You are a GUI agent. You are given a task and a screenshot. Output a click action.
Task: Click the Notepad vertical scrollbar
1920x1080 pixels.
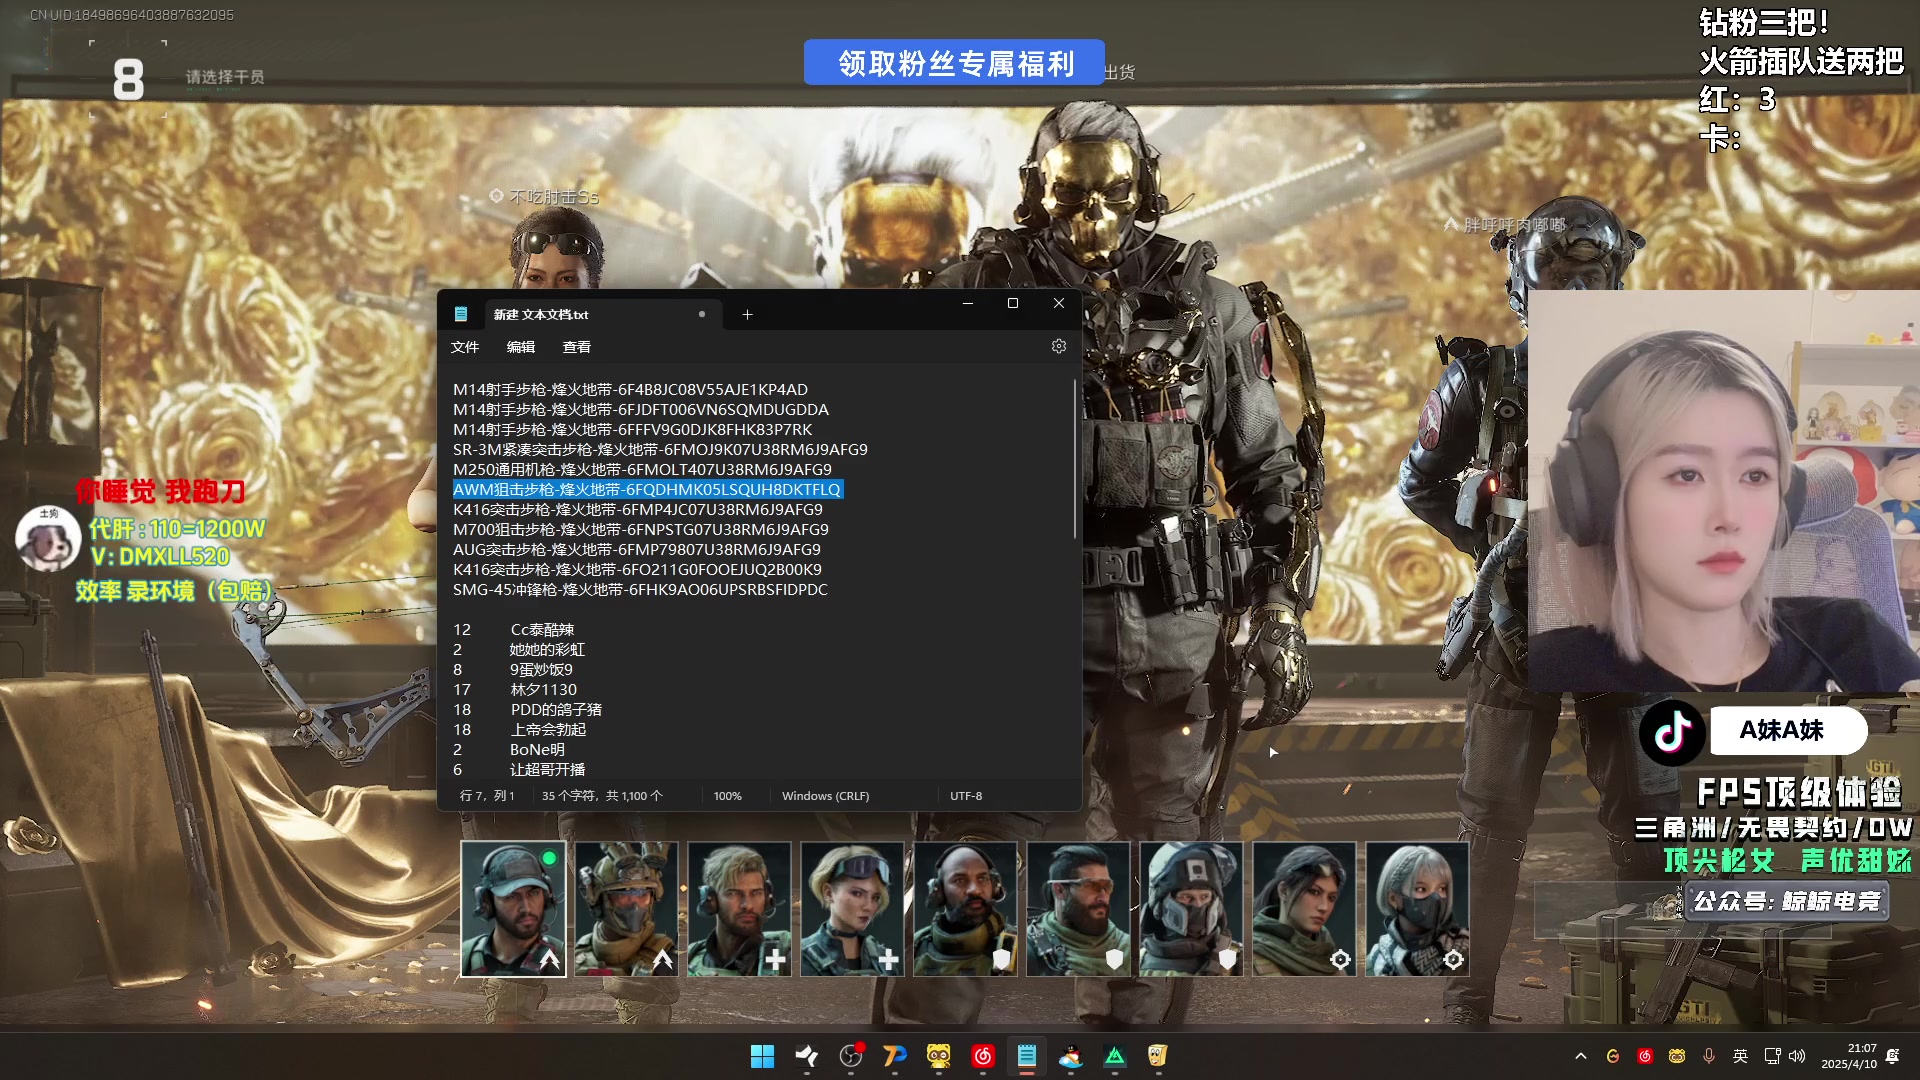coord(1075,458)
